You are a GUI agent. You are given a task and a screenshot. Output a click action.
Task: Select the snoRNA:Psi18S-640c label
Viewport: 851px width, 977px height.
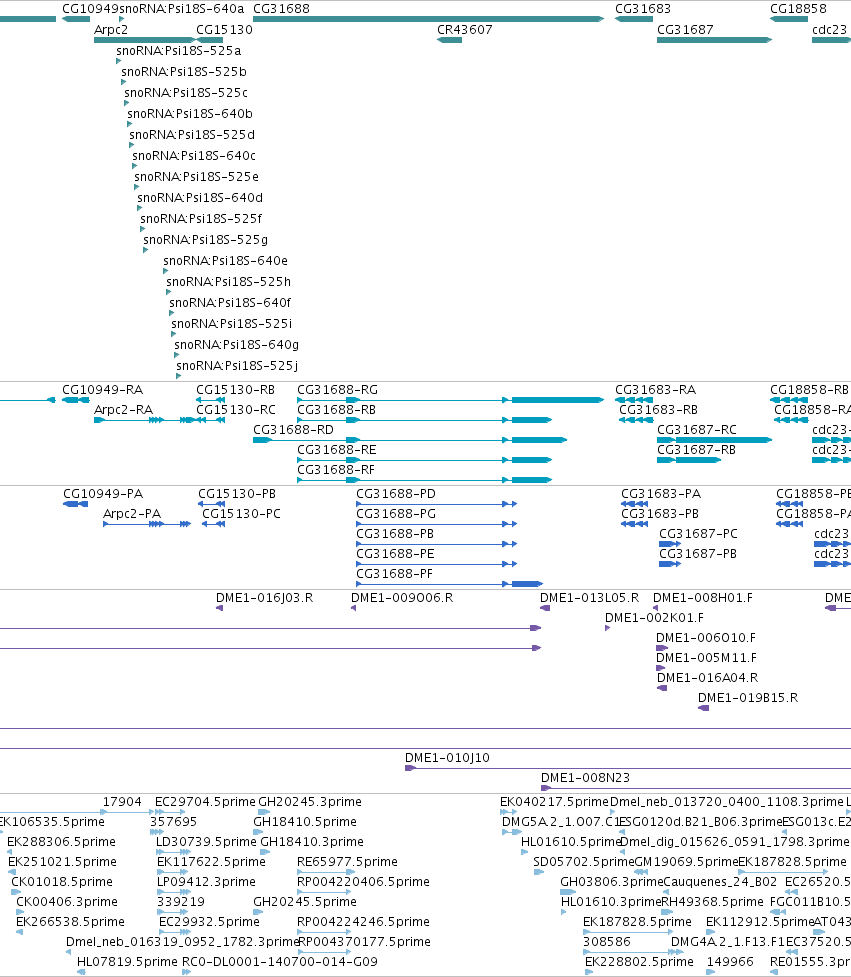(x=194, y=156)
